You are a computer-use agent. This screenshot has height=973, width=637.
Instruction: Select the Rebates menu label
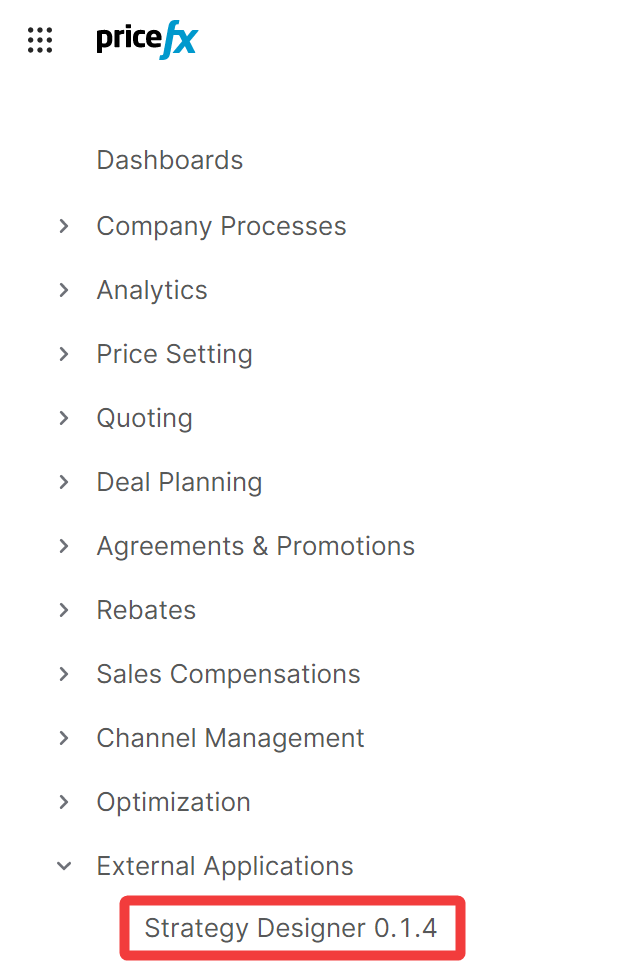[x=146, y=610]
